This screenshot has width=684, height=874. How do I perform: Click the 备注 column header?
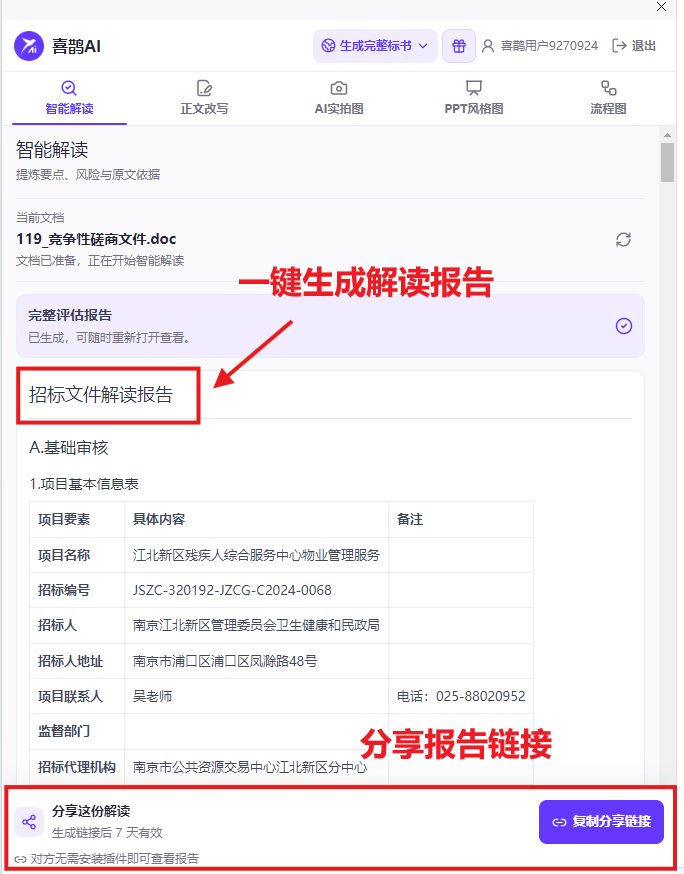(410, 519)
